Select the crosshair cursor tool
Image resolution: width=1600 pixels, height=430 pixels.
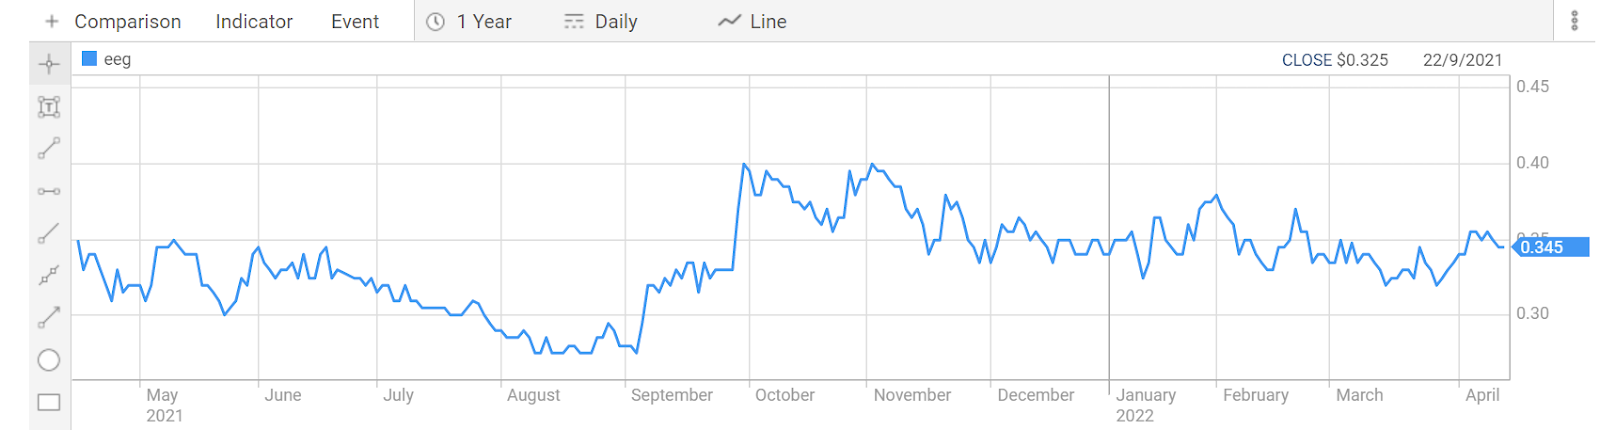(49, 65)
